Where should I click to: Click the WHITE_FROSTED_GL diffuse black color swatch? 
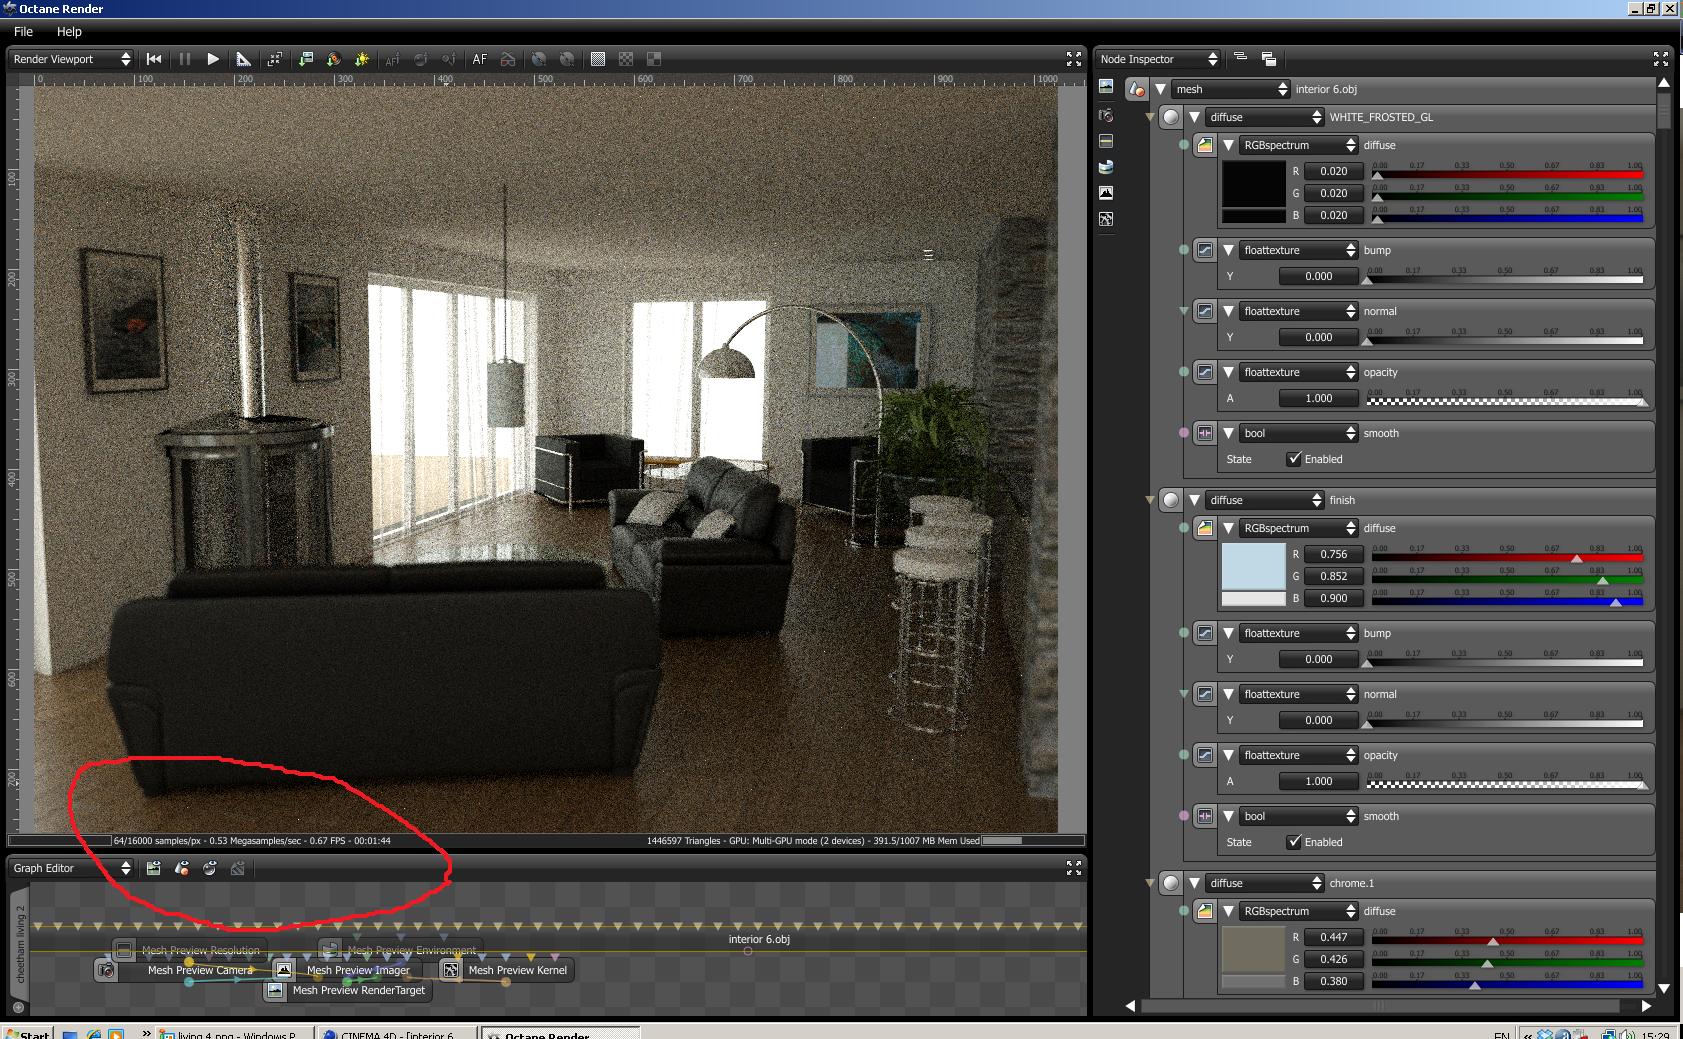[x=1253, y=184]
